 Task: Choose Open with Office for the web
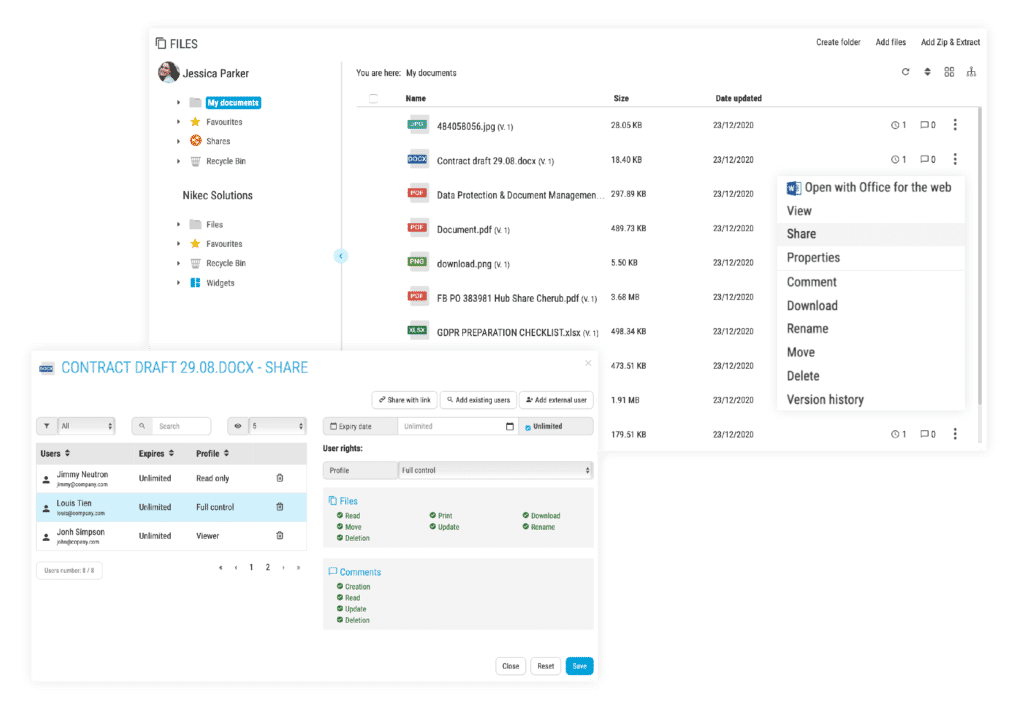tap(870, 187)
